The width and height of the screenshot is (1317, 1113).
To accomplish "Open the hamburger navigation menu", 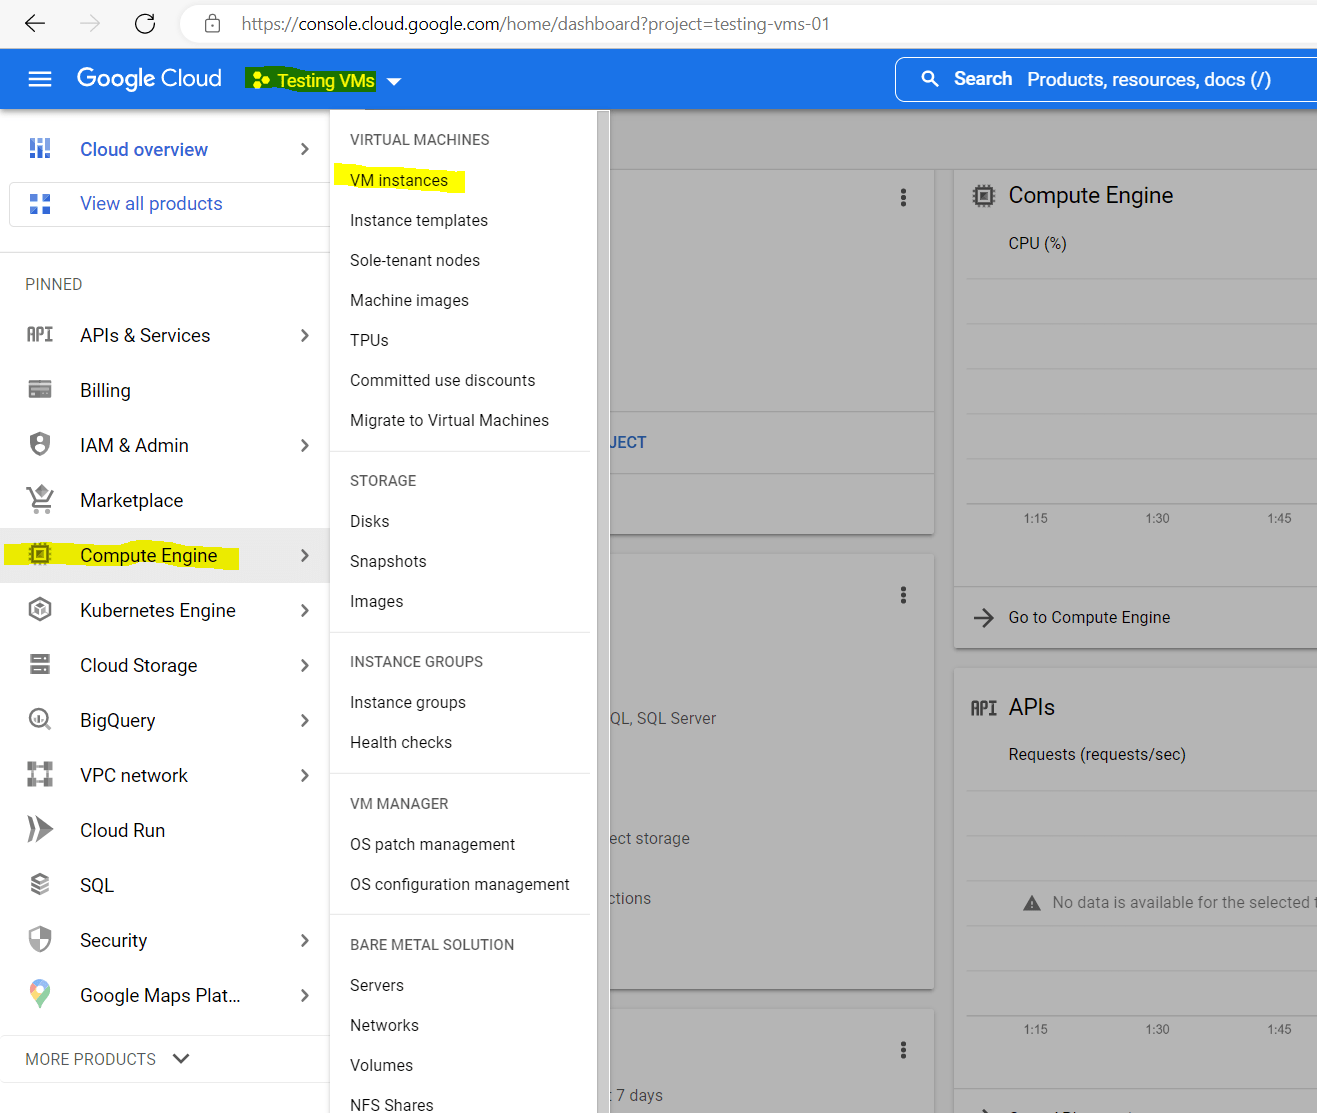I will pos(40,79).
